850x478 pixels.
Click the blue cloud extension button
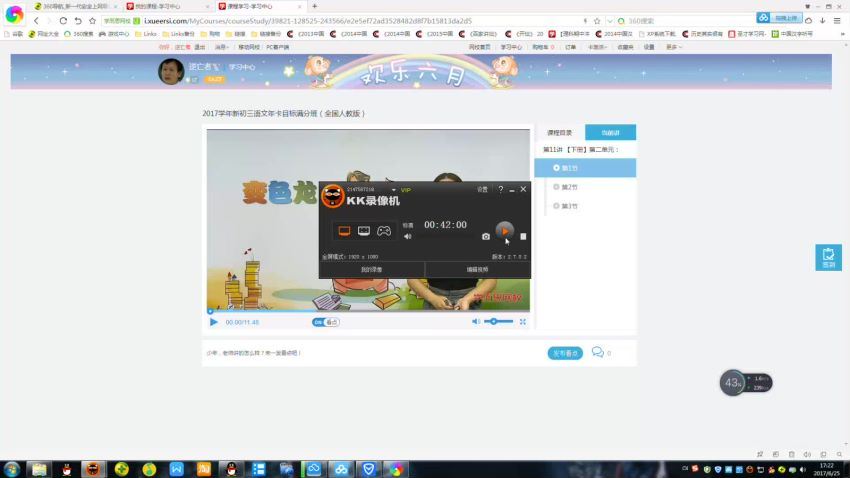(780, 18)
